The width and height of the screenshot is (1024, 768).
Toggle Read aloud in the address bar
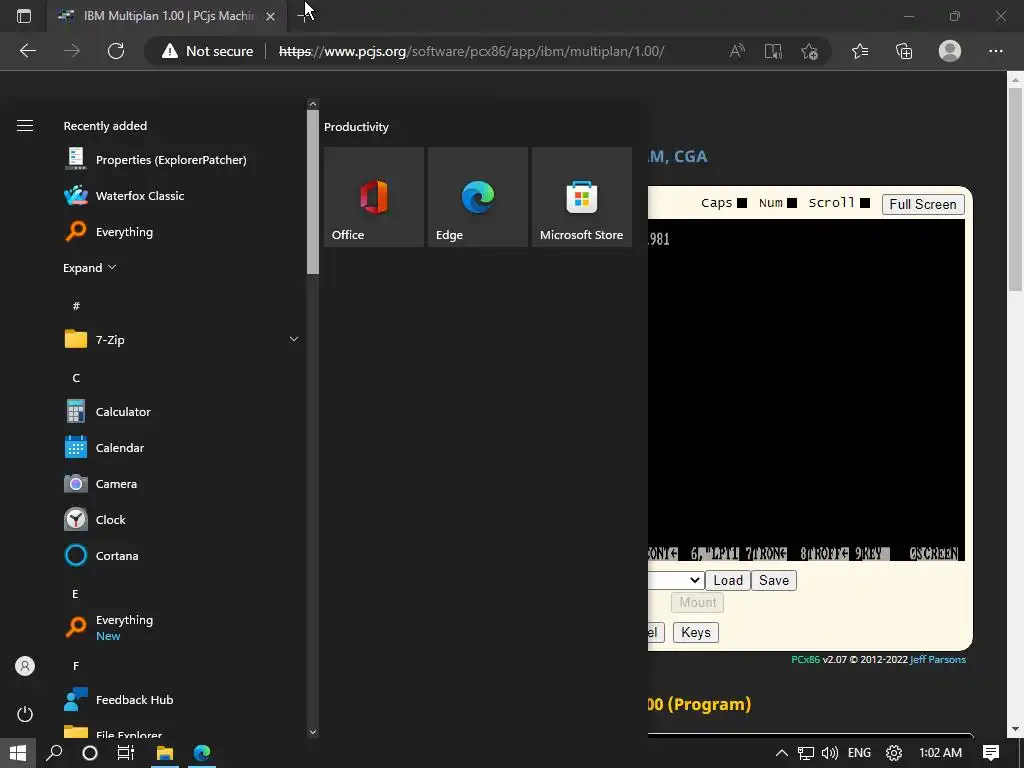click(737, 51)
